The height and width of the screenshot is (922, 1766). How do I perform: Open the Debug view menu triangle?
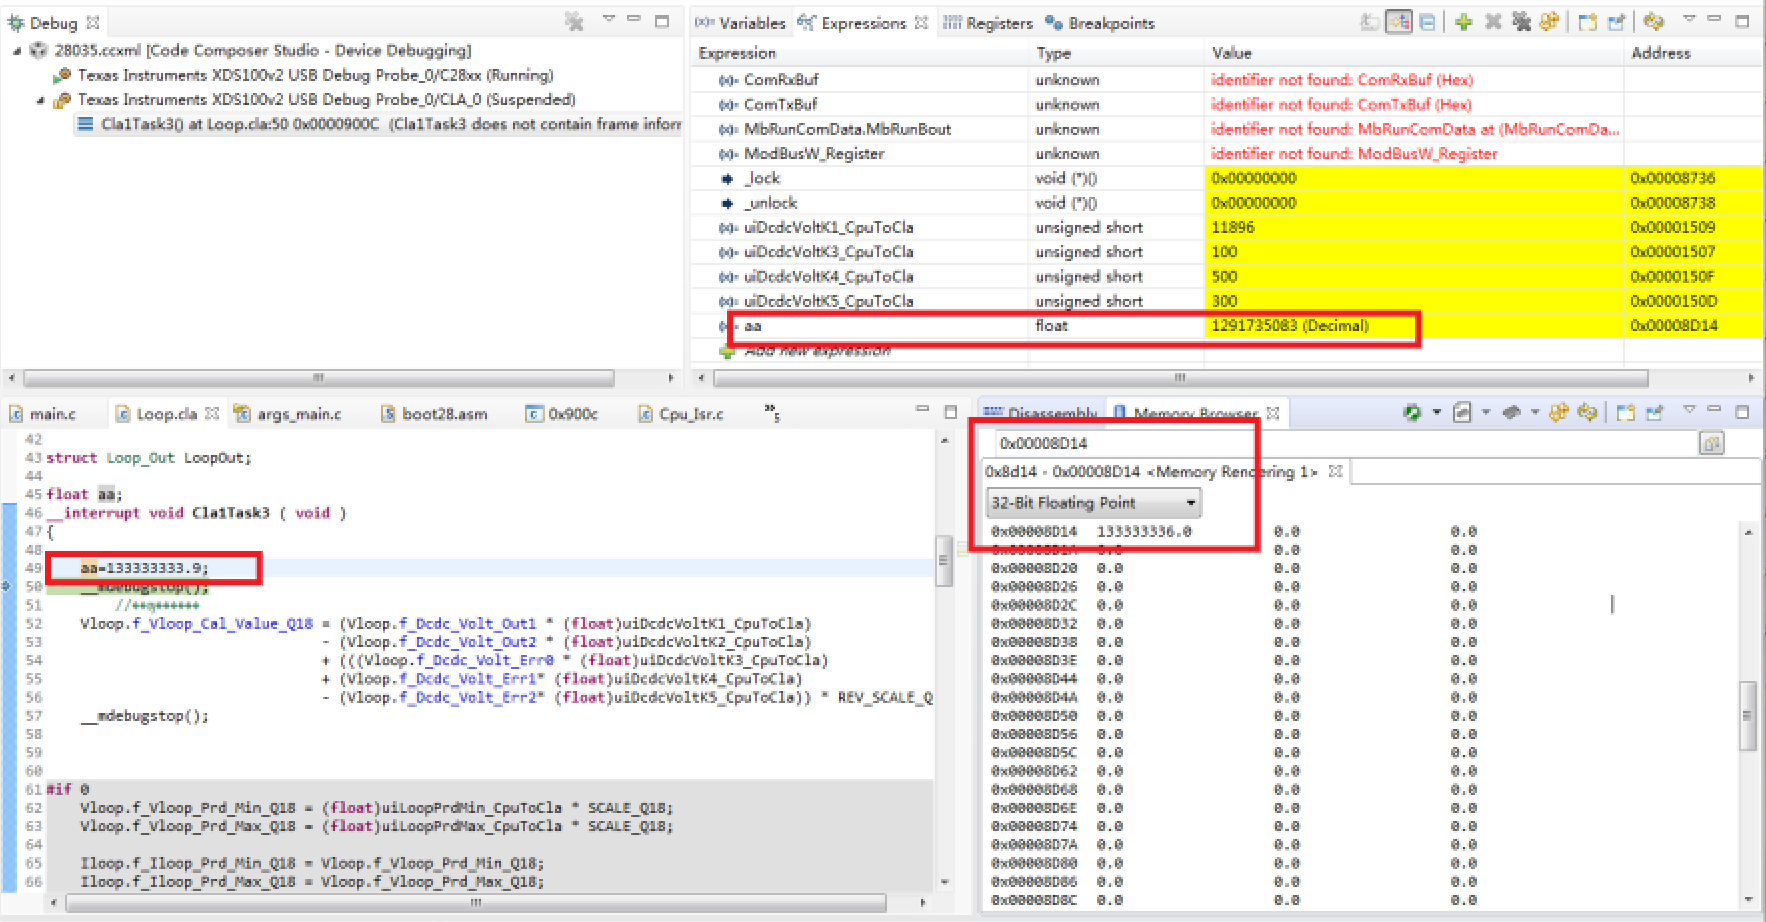pos(608,20)
